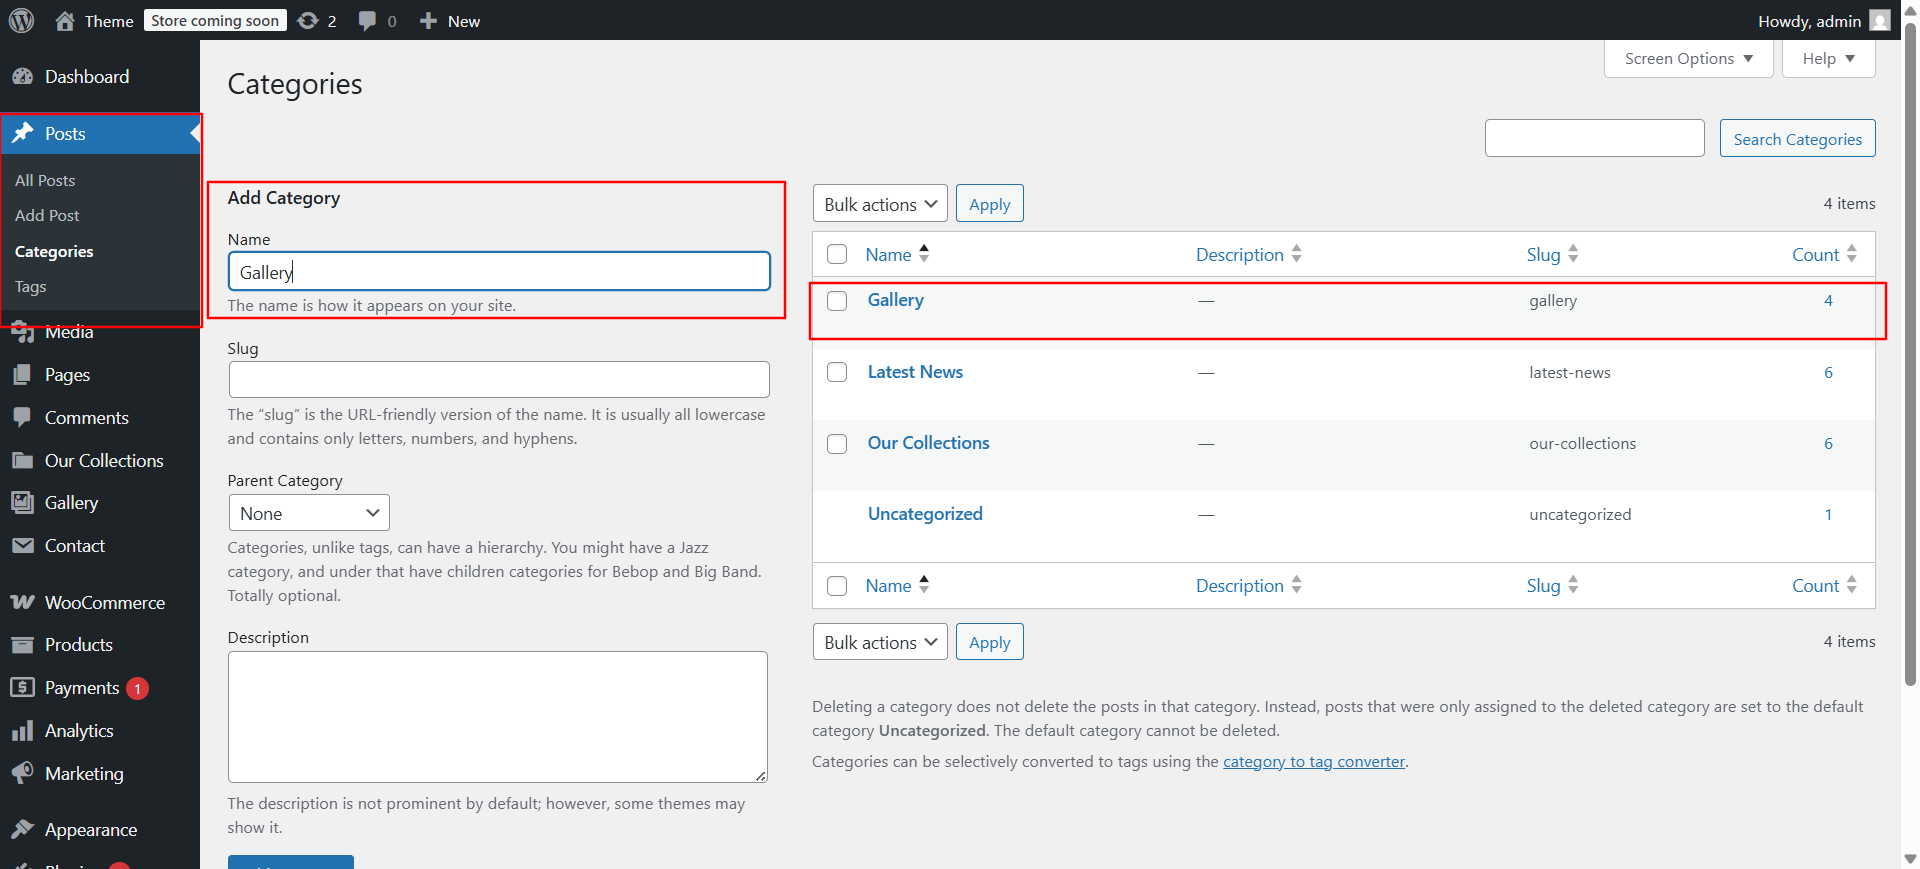The width and height of the screenshot is (1920, 869).
Task: Follow the category to tag converter link
Action: pyautogui.click(x=1313, y=762)
